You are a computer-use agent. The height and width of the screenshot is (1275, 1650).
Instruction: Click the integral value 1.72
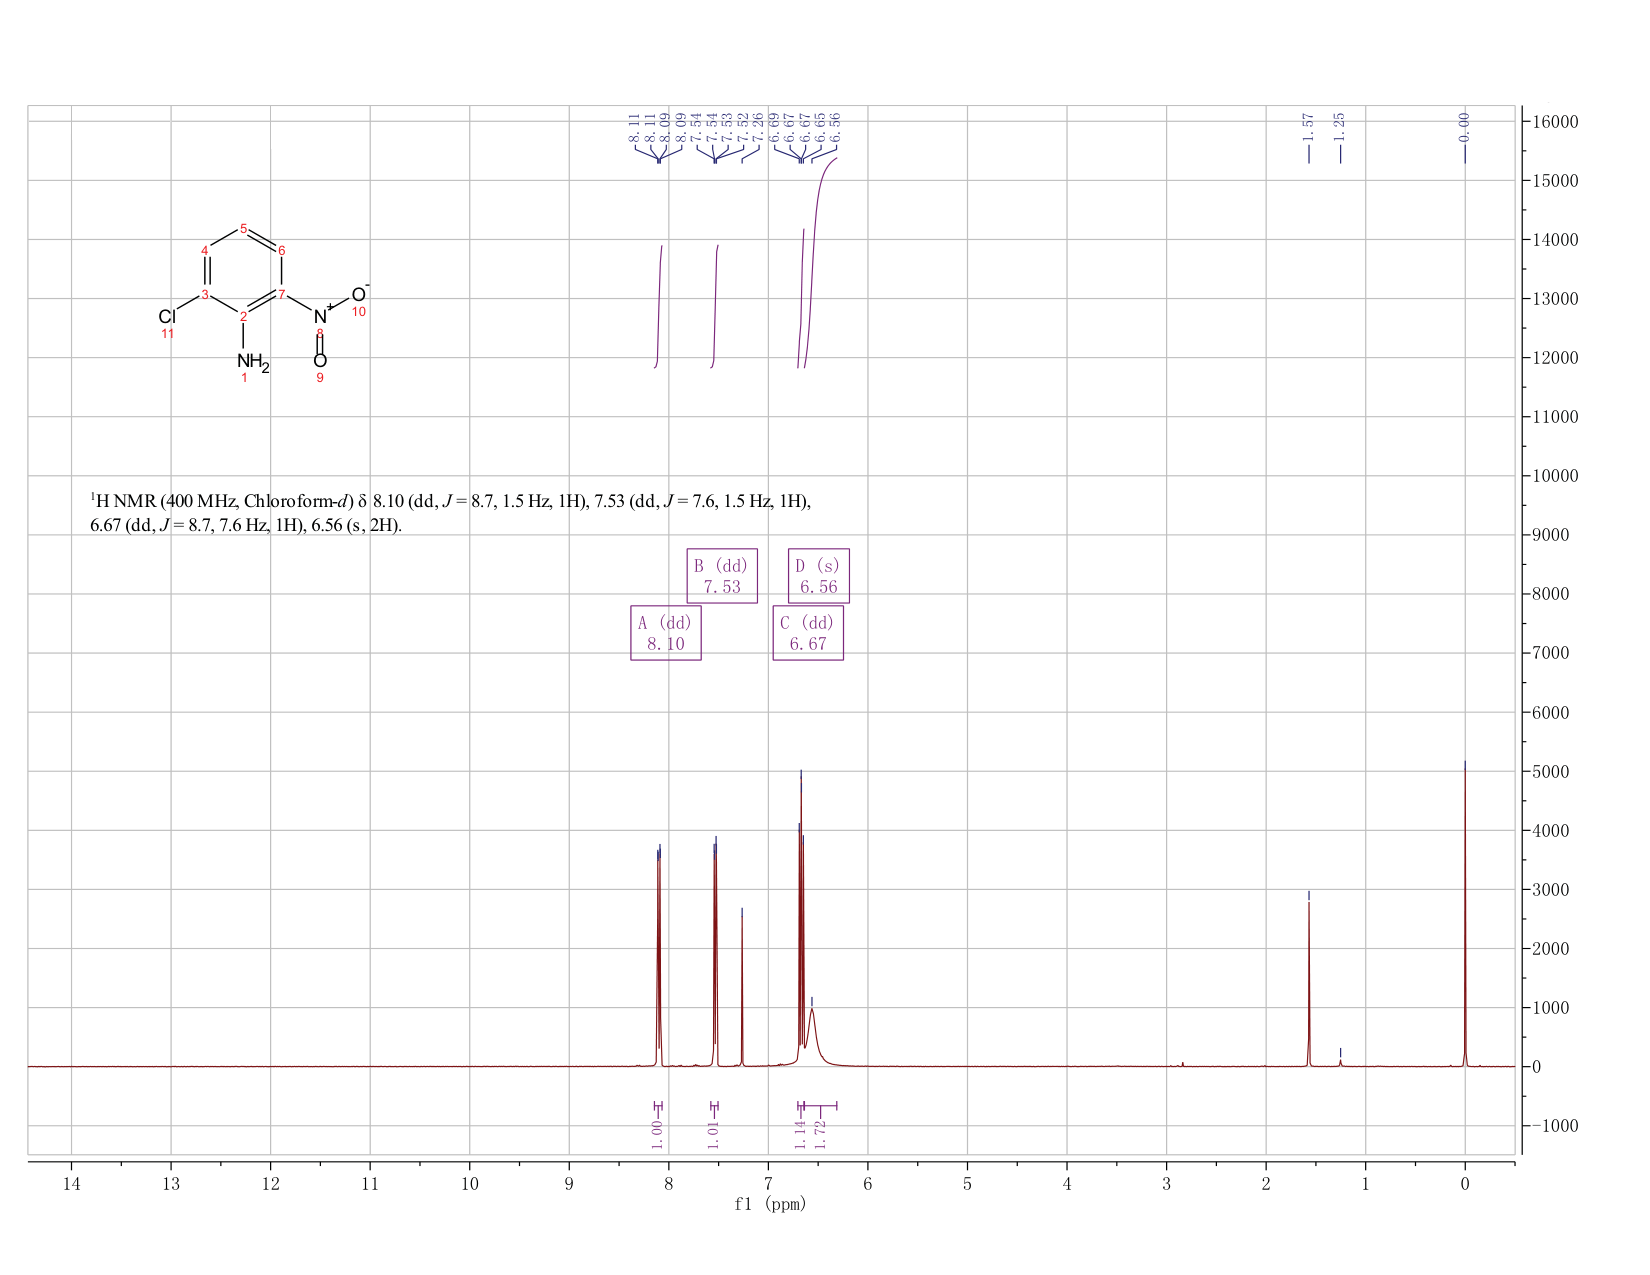[820, 1134]
